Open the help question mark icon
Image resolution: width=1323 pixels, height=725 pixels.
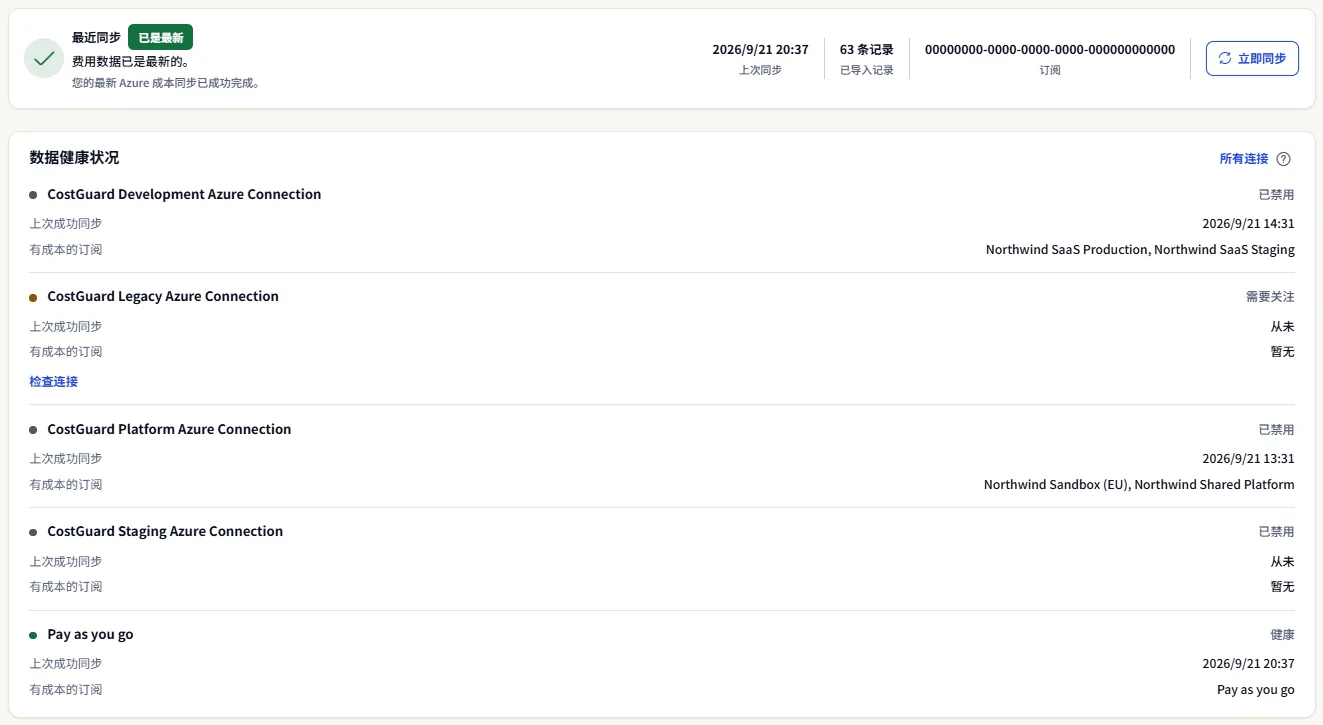click(1284, 159)
